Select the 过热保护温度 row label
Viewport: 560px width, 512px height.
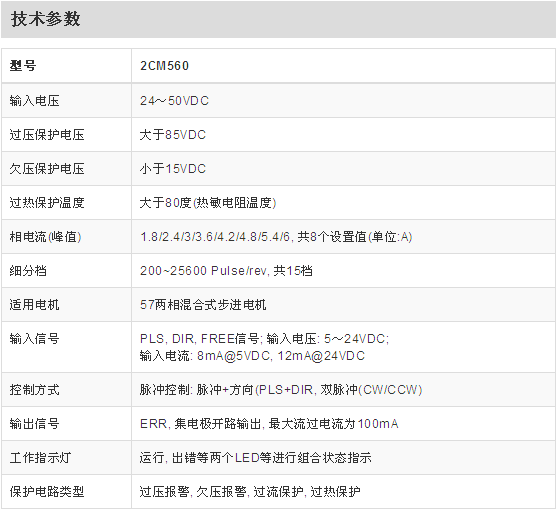pos(47,202)
